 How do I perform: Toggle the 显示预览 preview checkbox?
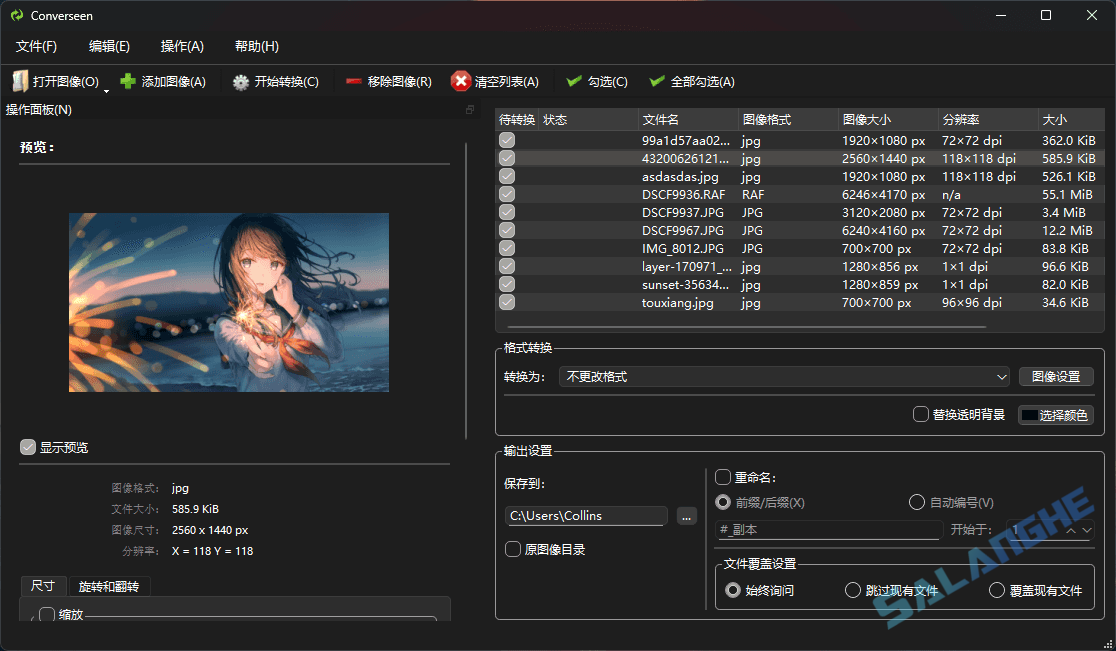coord(28,447)
